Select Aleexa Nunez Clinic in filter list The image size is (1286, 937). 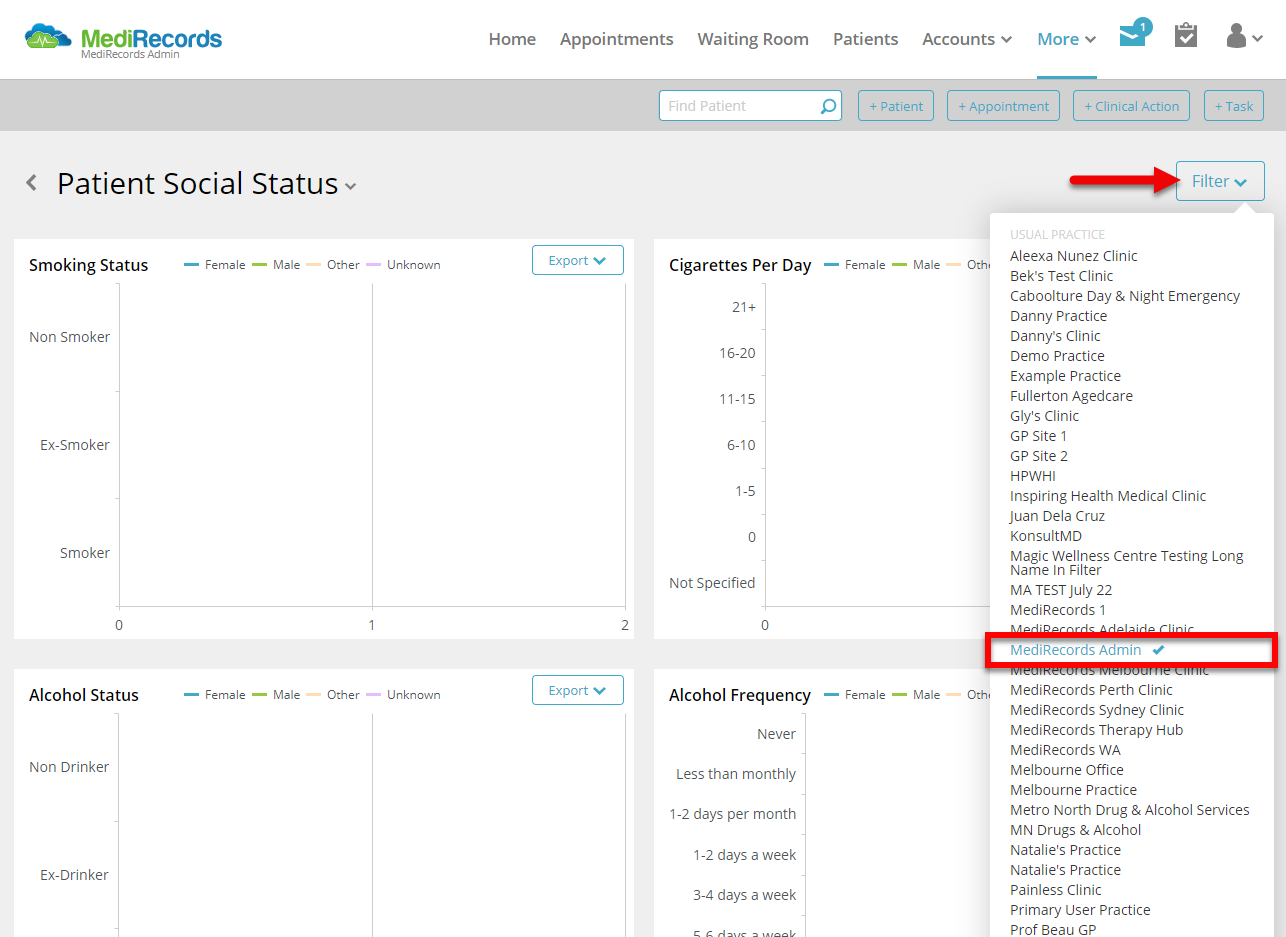click(x=1073, y=256)
